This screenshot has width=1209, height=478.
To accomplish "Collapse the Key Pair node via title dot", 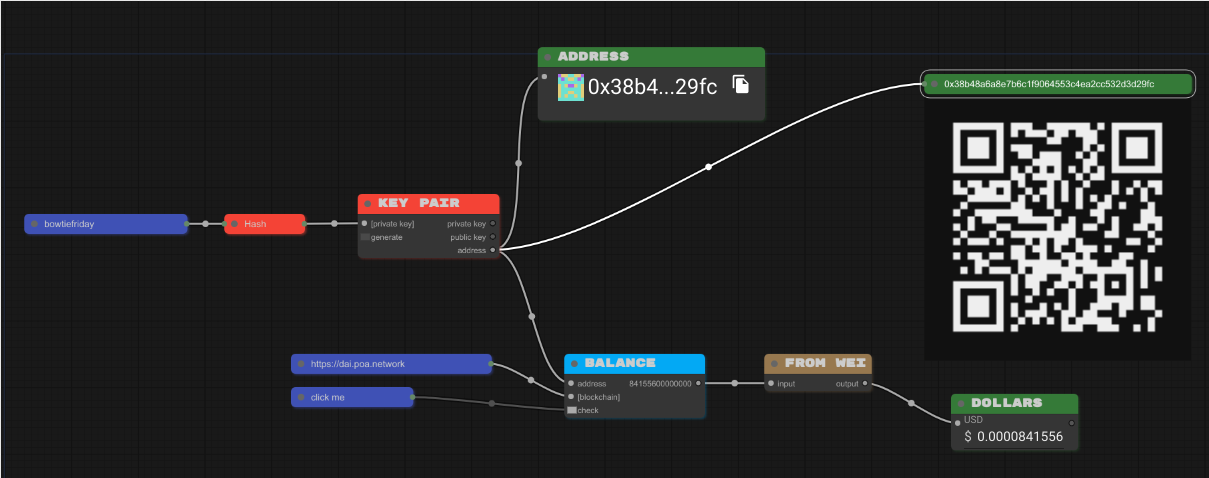I will (x=368, y=203).
